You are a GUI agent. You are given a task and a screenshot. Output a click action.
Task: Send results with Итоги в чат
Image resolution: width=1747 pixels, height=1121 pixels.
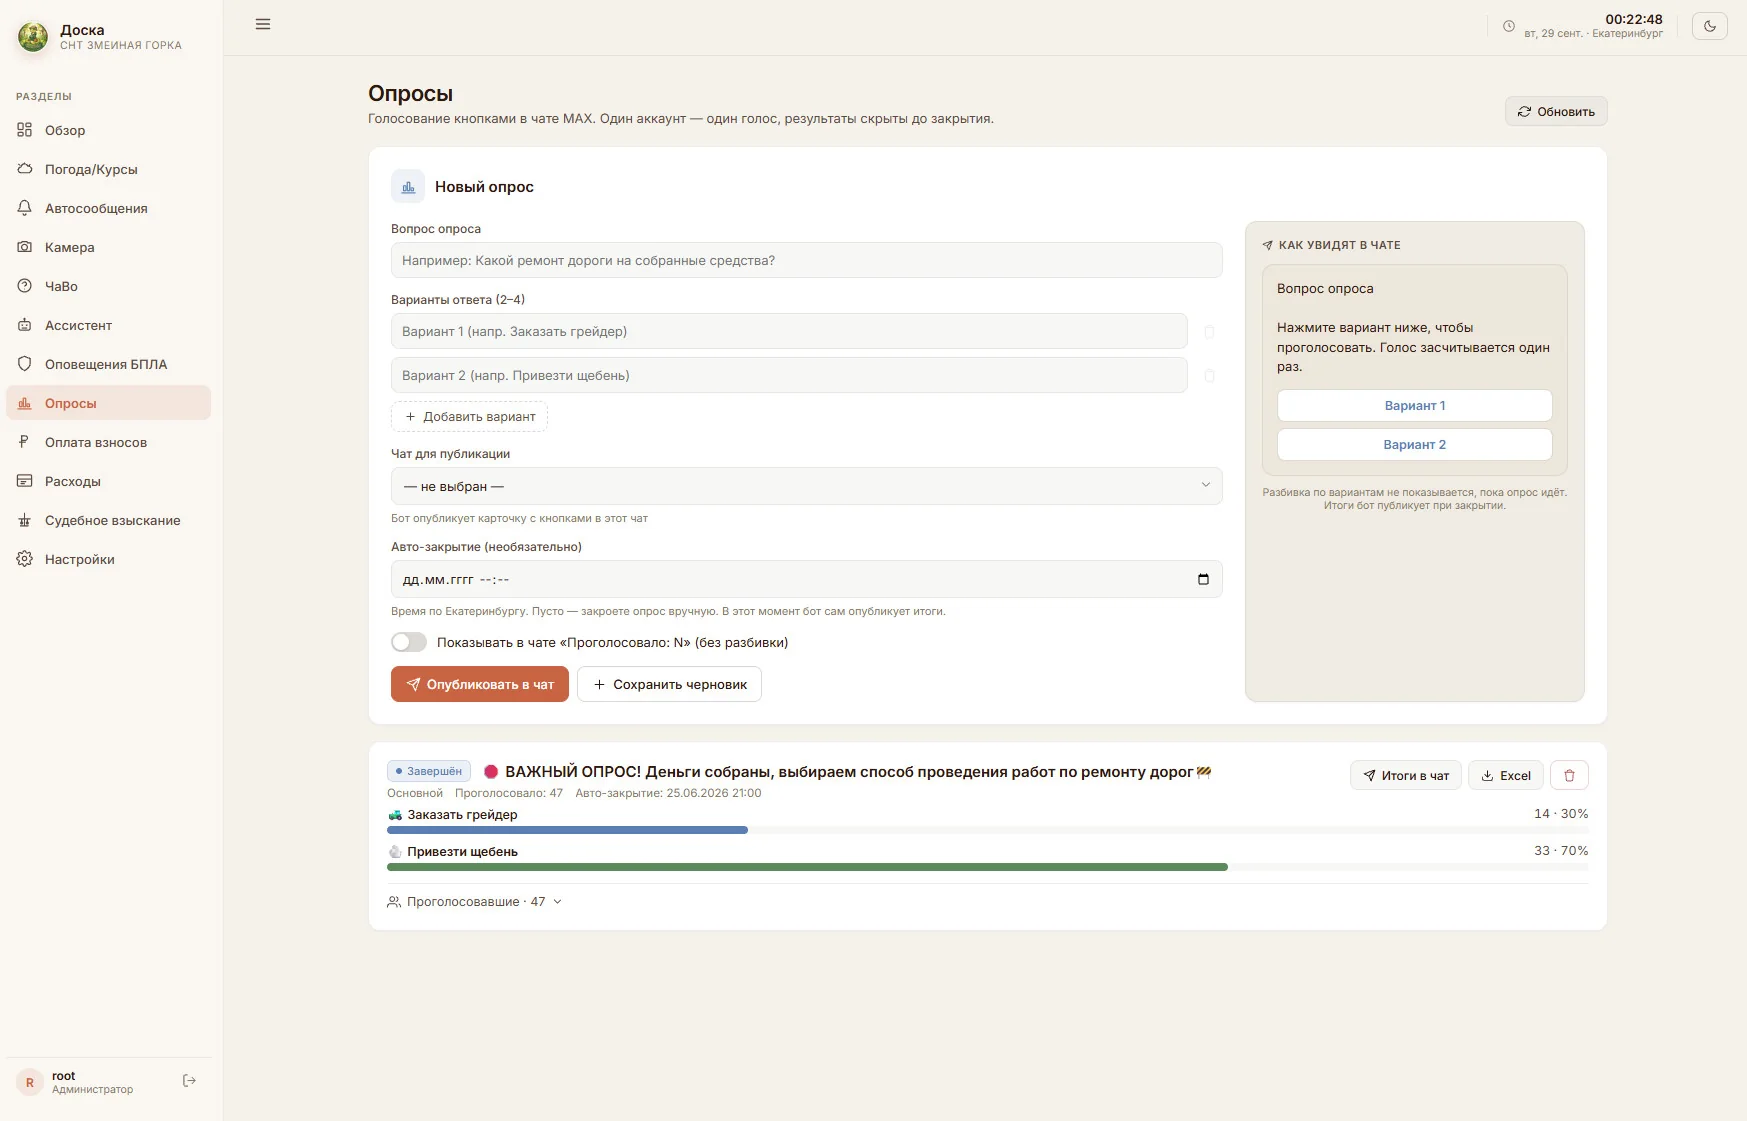[1406, 775]
